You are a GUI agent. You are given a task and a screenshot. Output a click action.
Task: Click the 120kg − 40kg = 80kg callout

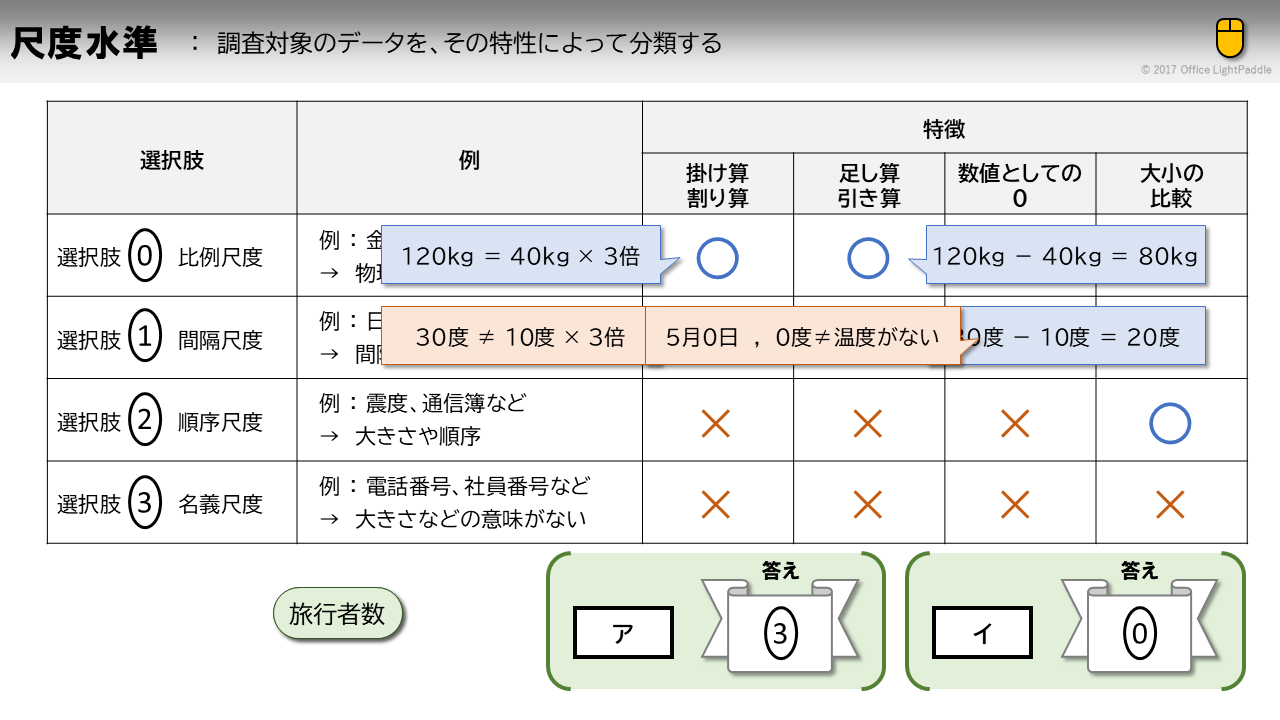(x=1064, y=256)
